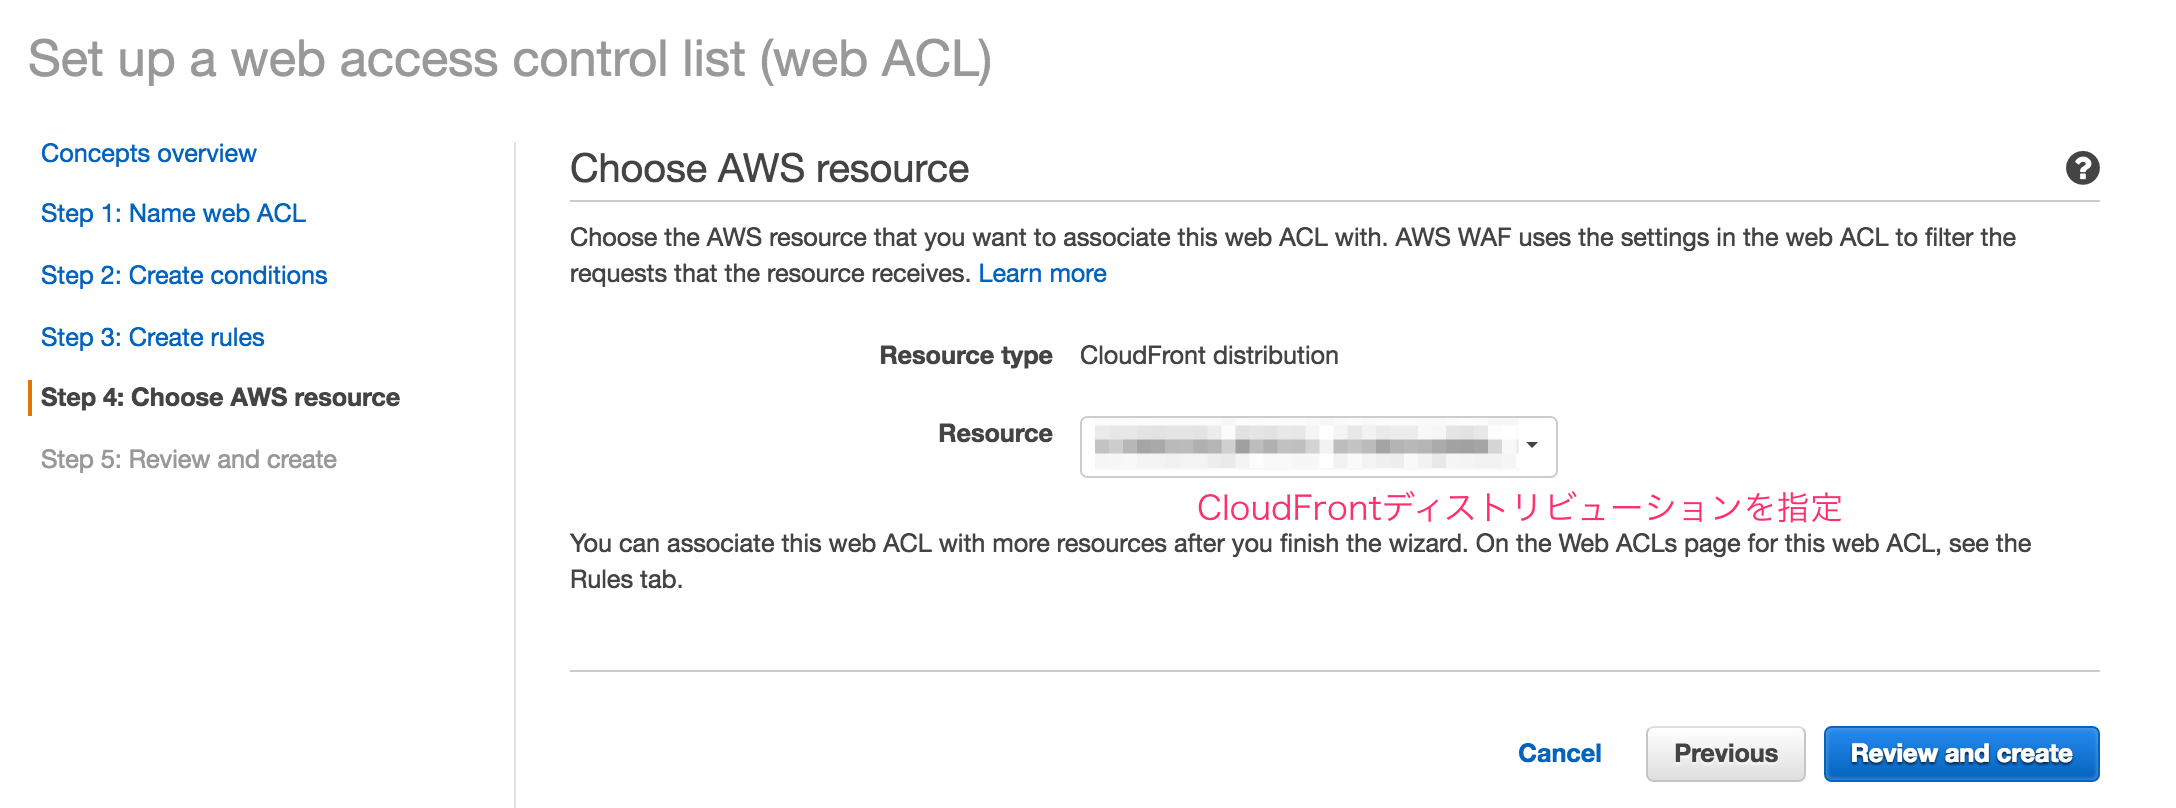Click the Resource field label
Viewport: 2176px width, 808px height.
point(995,433)
